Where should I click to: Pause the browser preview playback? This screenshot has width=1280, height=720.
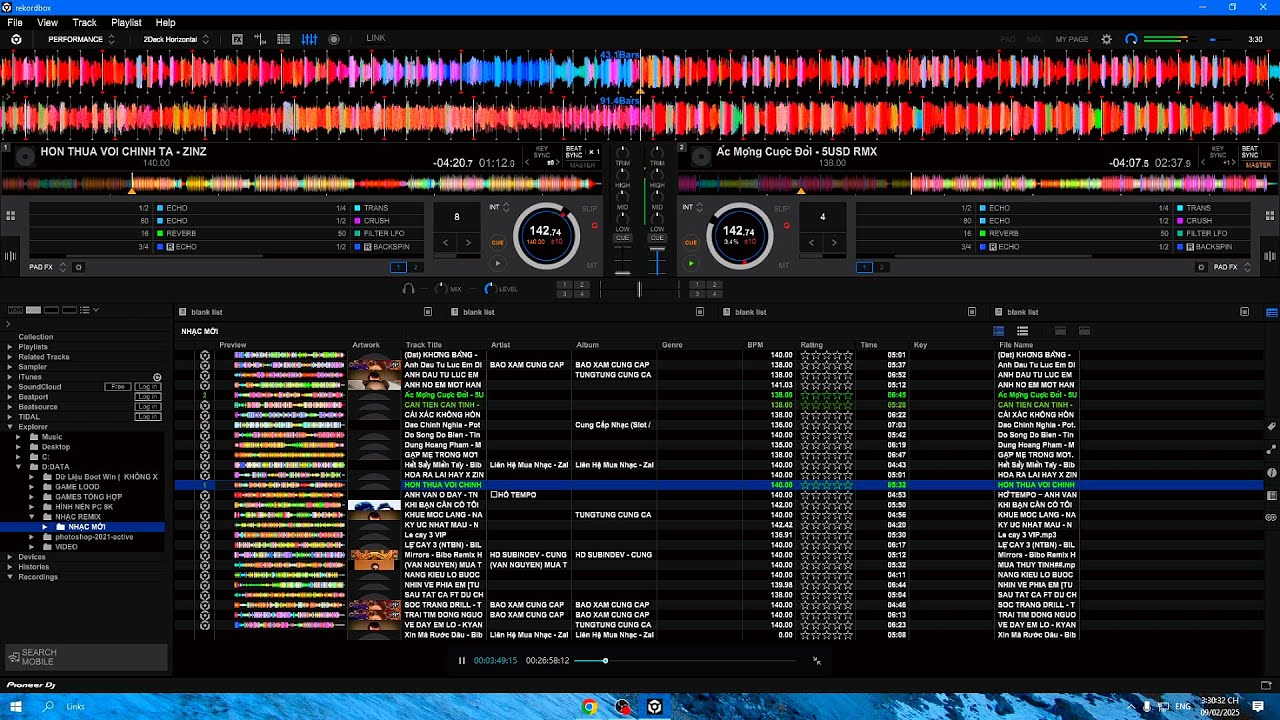(461, 660)
